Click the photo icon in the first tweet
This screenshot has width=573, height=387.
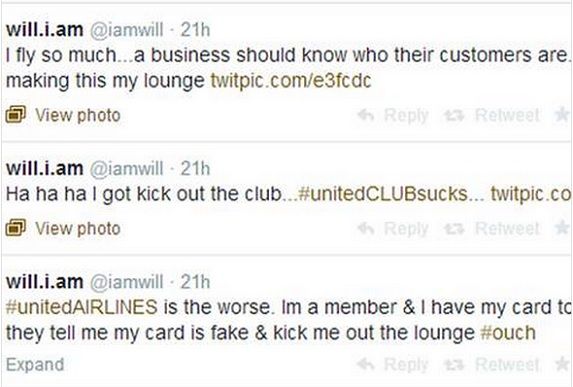coord(16,115)
